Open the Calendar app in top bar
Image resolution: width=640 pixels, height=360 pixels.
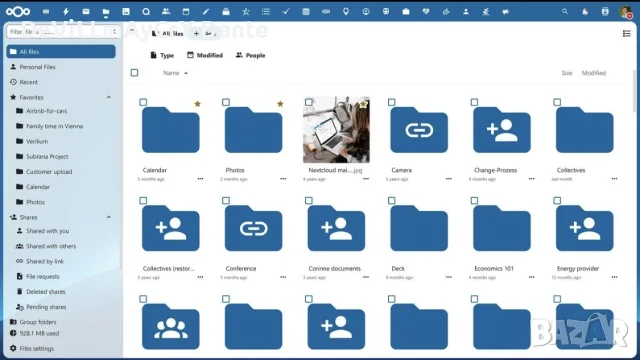pyautogui.click(x=186, y=12)
